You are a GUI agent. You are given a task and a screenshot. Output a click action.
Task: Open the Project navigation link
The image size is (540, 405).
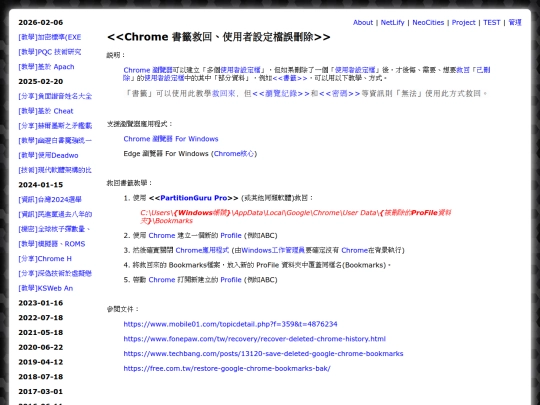463,22
